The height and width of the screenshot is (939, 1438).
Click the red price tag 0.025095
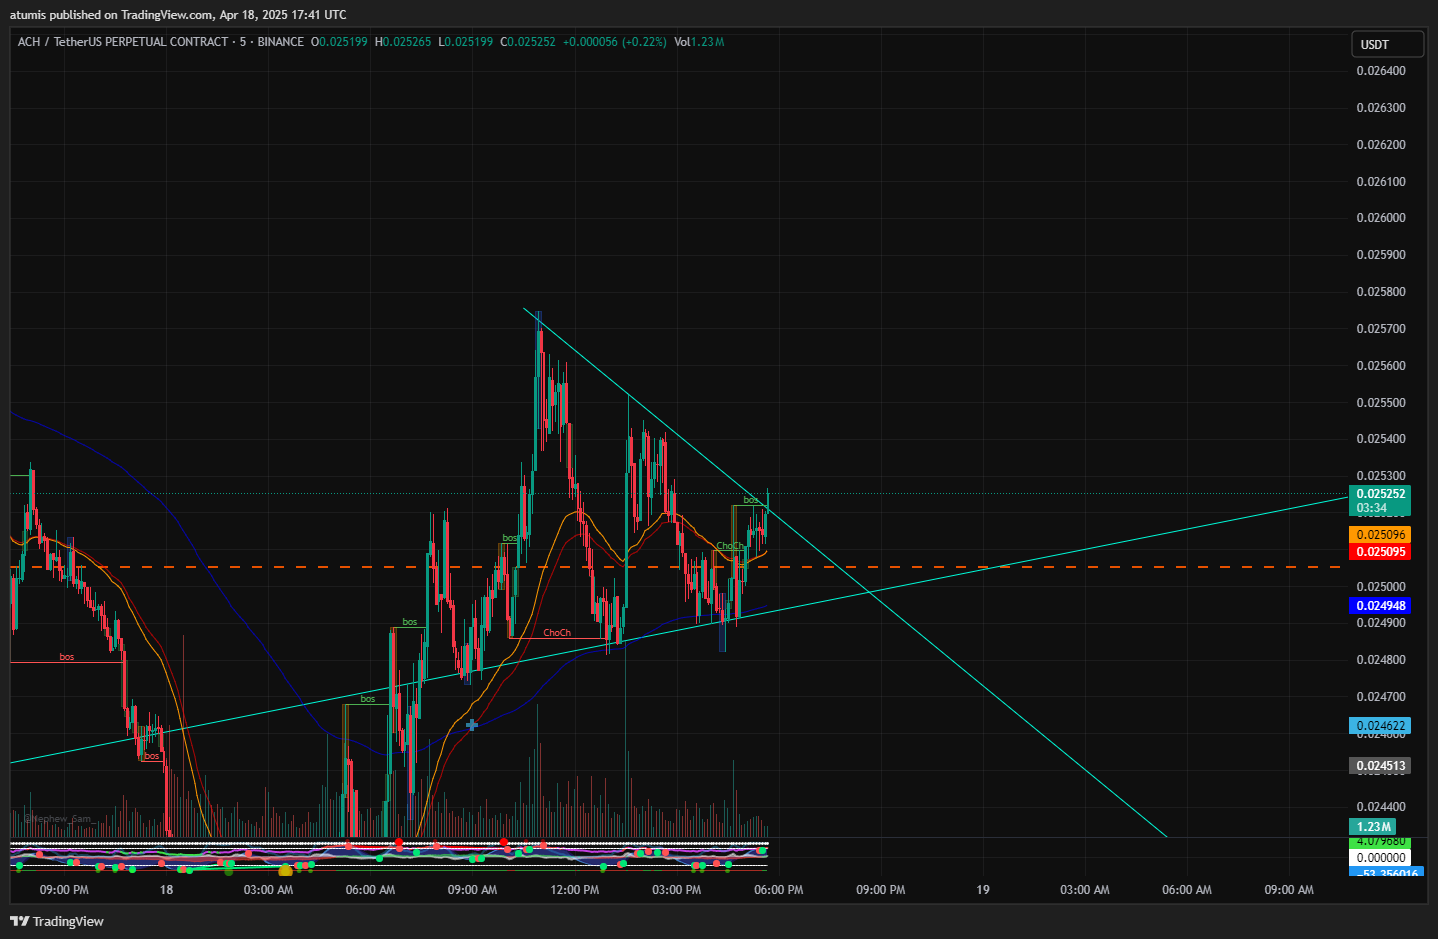[x=1380, y=552]
